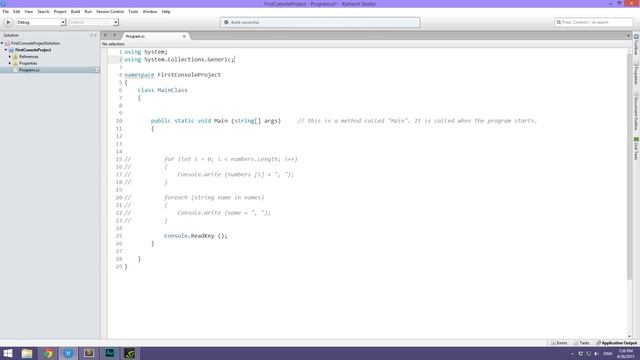640x360 pixels.
Task: Open the Unit Tests side pad
Action: pos(636,149)
